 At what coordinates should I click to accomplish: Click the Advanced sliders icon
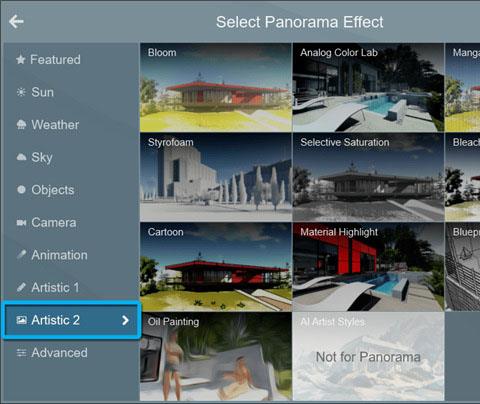click(21, 352)
